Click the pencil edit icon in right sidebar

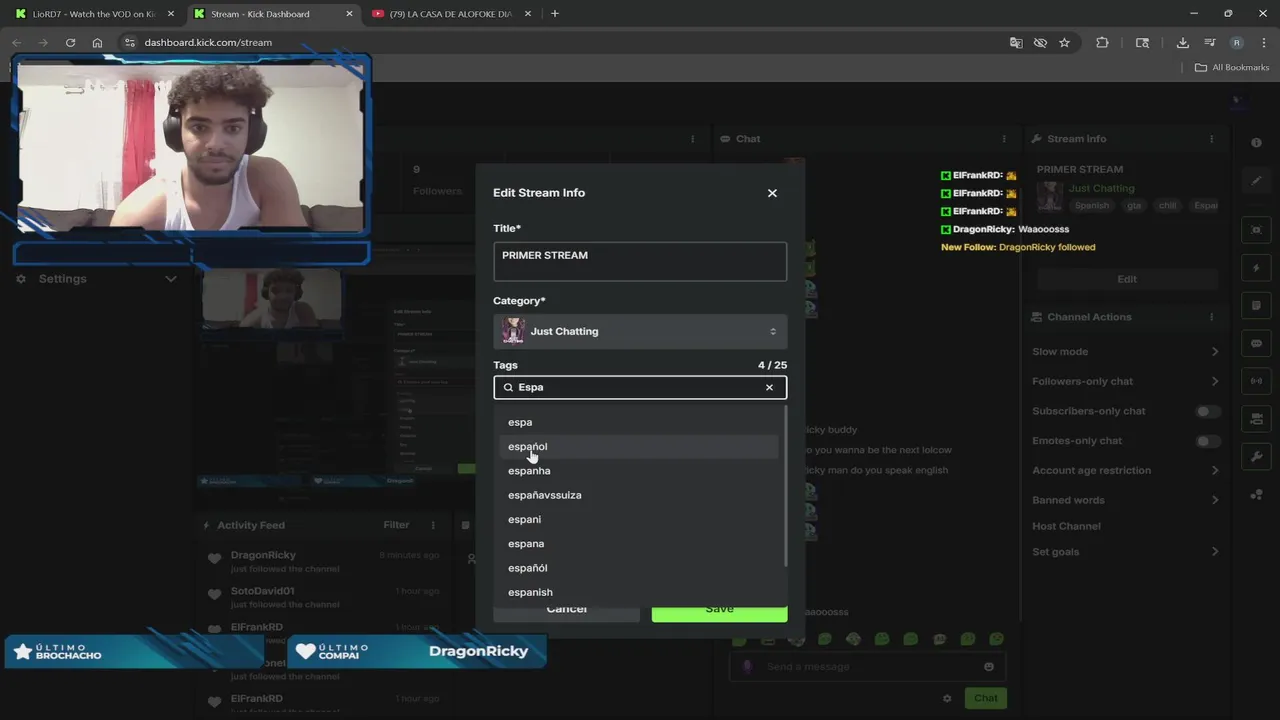1257,181
